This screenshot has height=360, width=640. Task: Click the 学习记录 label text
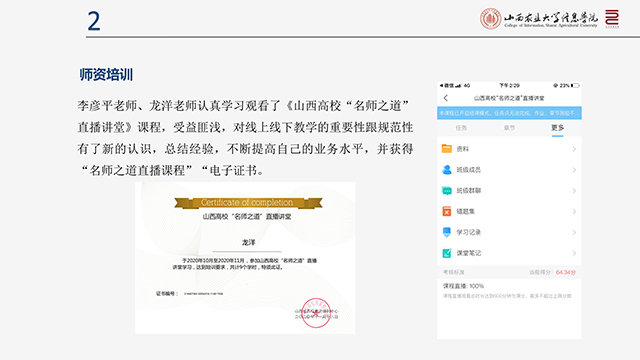click(469, 232)
